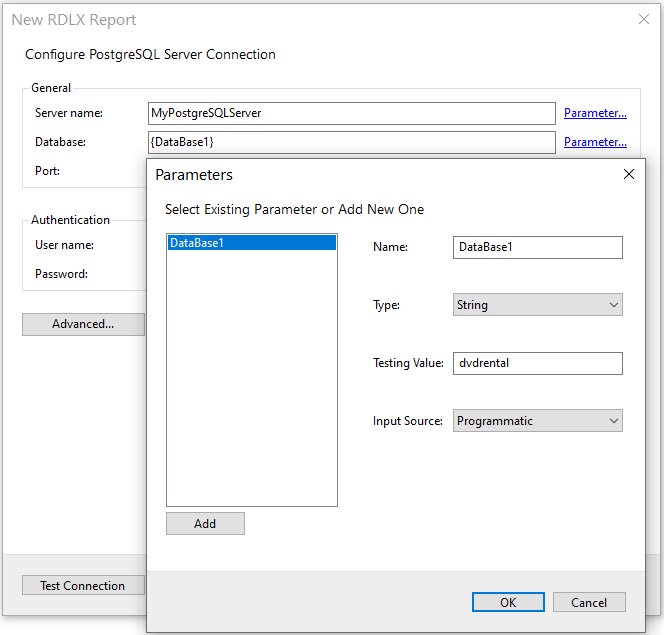Open the Type dropdown showing String
This screenshot has height=635, width=664.
click(538, 305)
